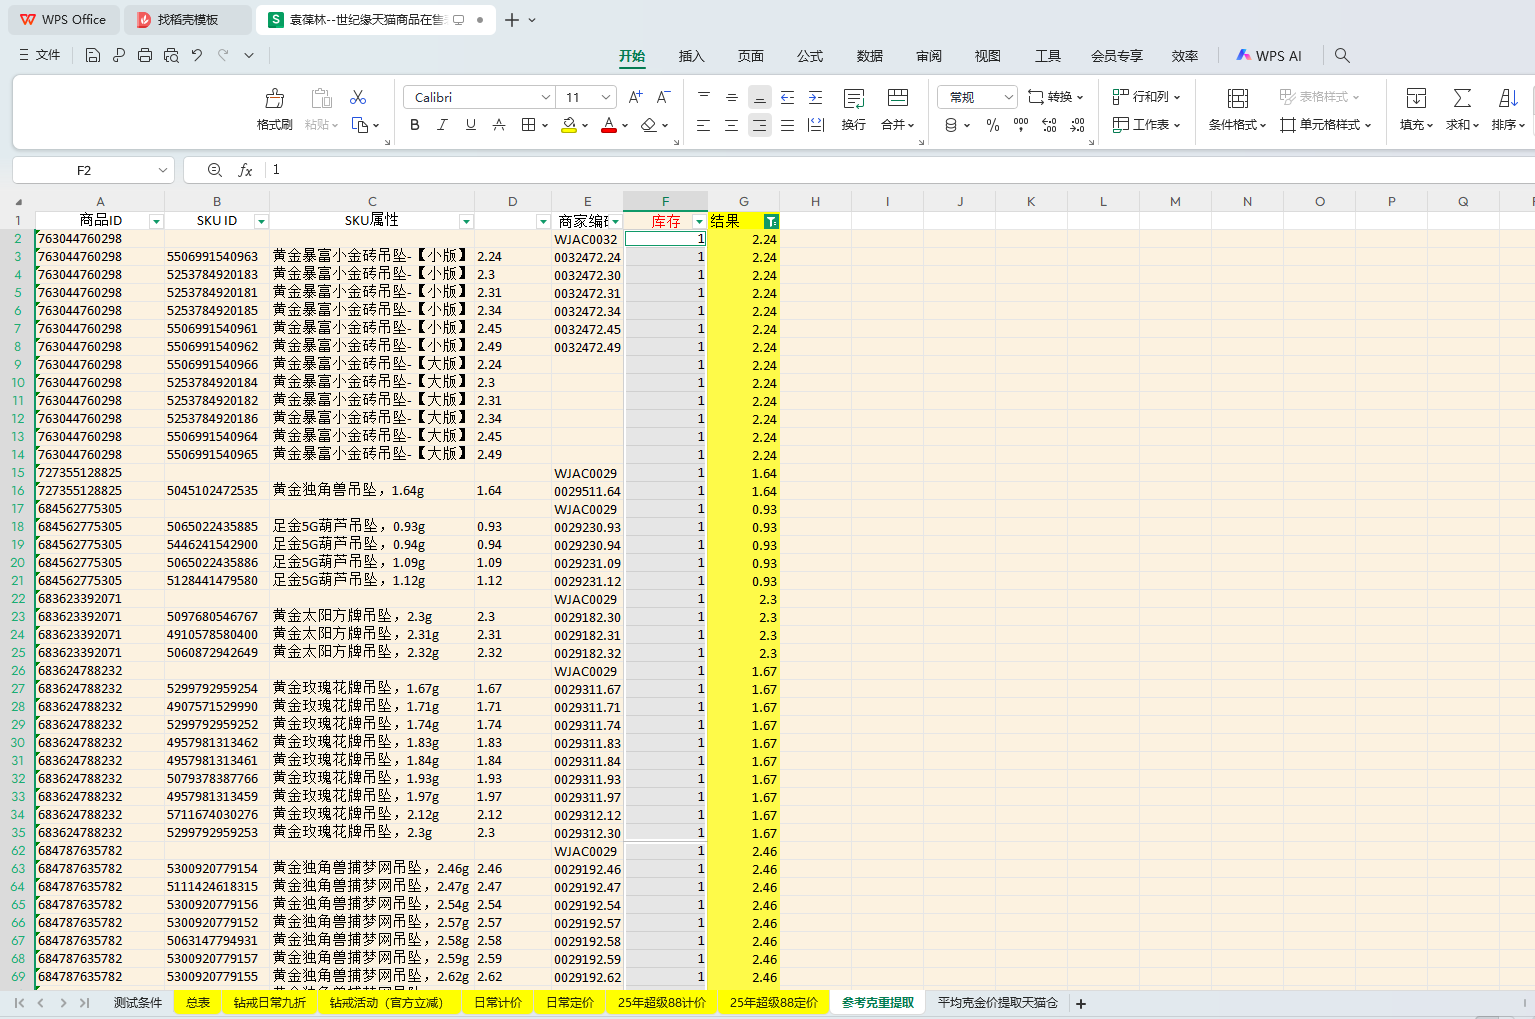The height and width of the screenshot is (1019, 1535).
Task: Click the save icon in quick toolbar
Action: click(93, 55)
